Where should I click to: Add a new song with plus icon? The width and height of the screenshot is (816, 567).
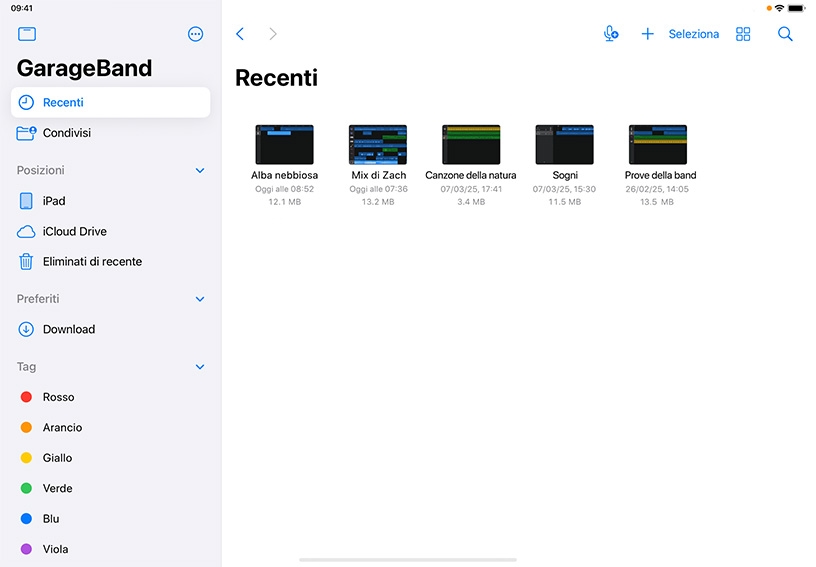tap(647, 34)
